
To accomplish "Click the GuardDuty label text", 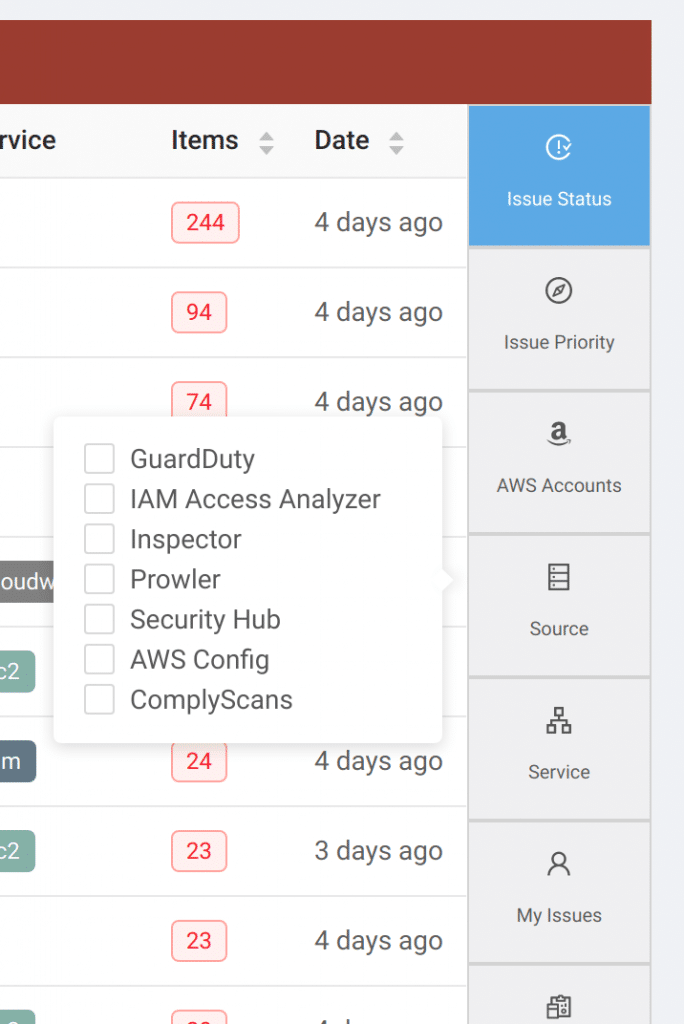I will [193, 459].
